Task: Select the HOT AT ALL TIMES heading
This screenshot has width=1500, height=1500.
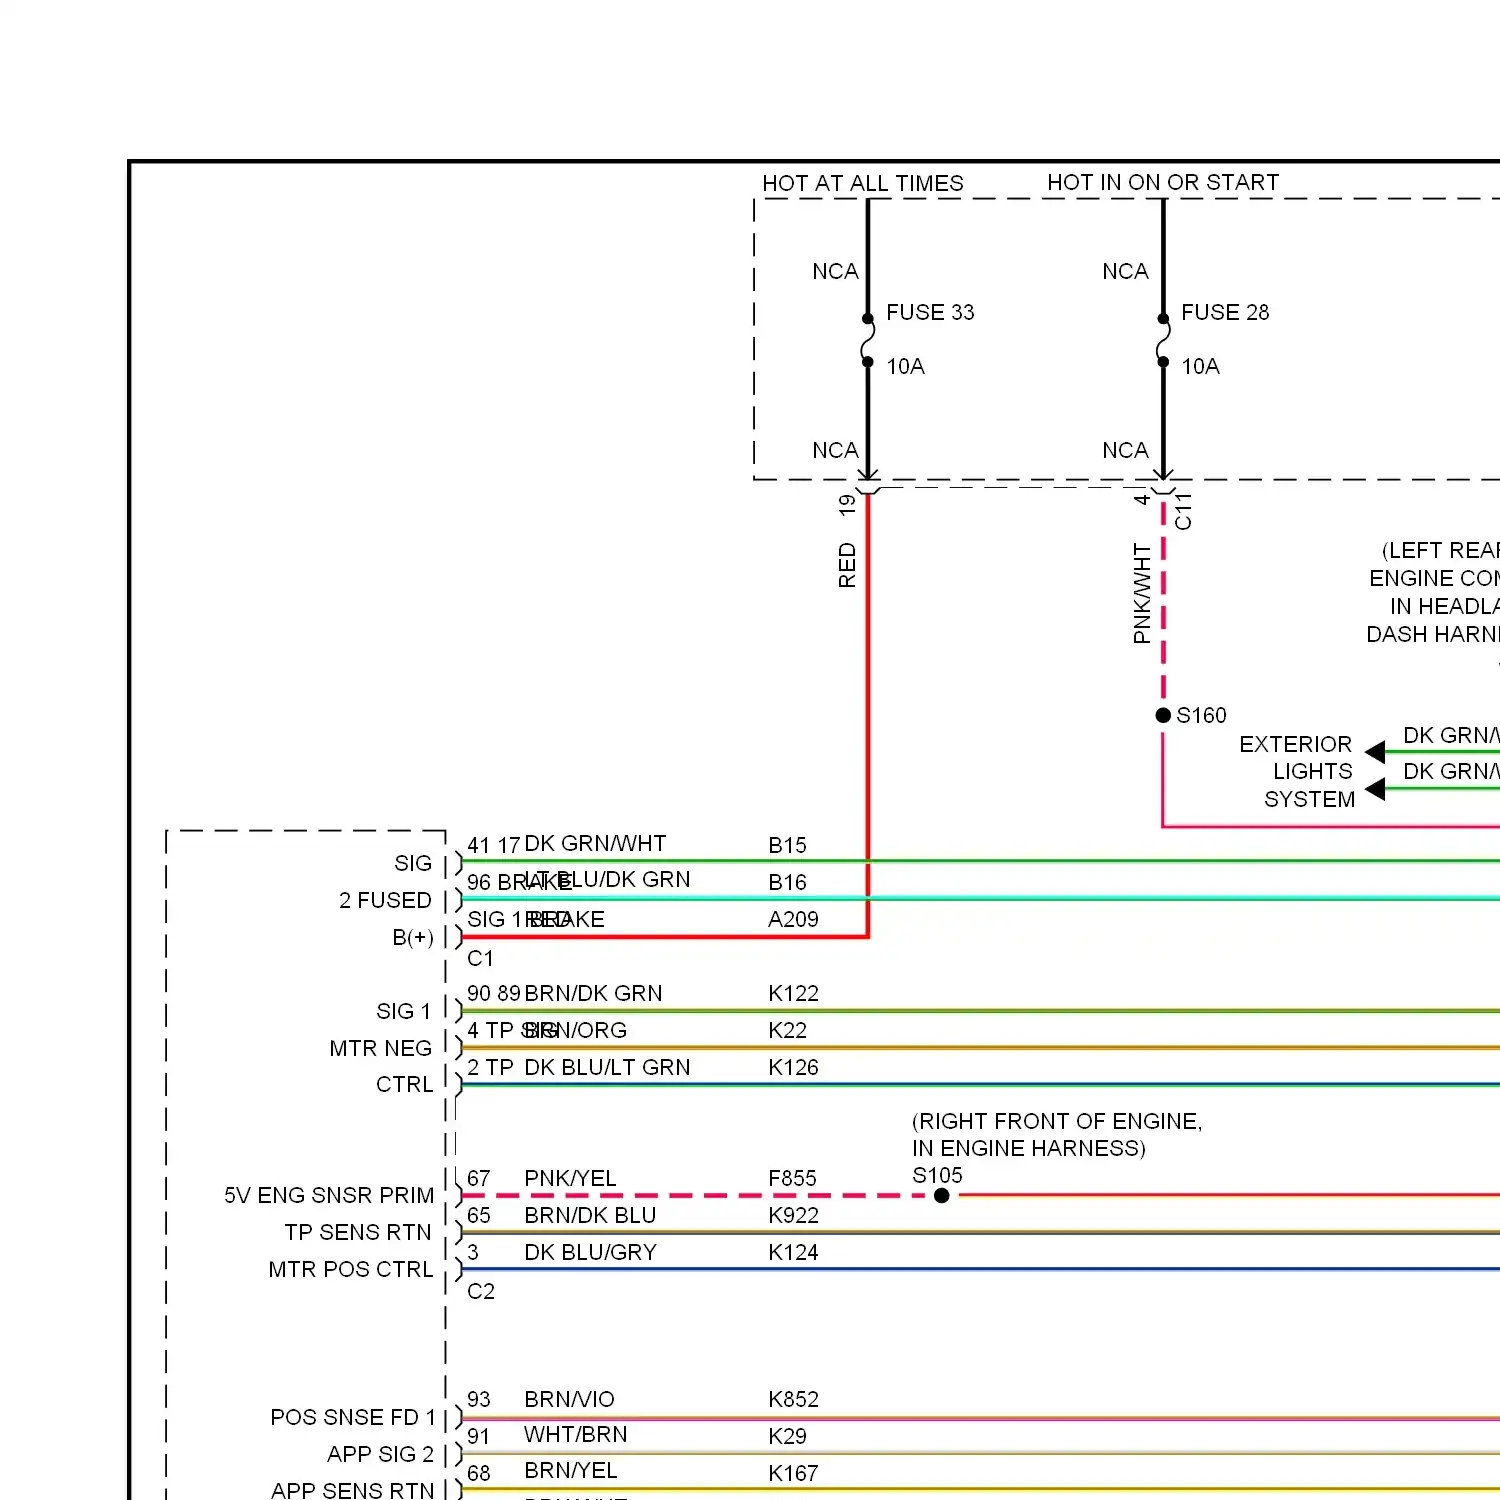Action: [863, 183]
